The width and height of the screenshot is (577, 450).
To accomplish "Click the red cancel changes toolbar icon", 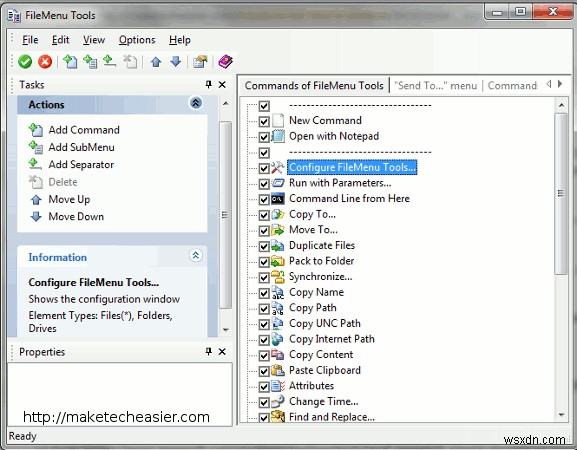I will click(45, 61).
